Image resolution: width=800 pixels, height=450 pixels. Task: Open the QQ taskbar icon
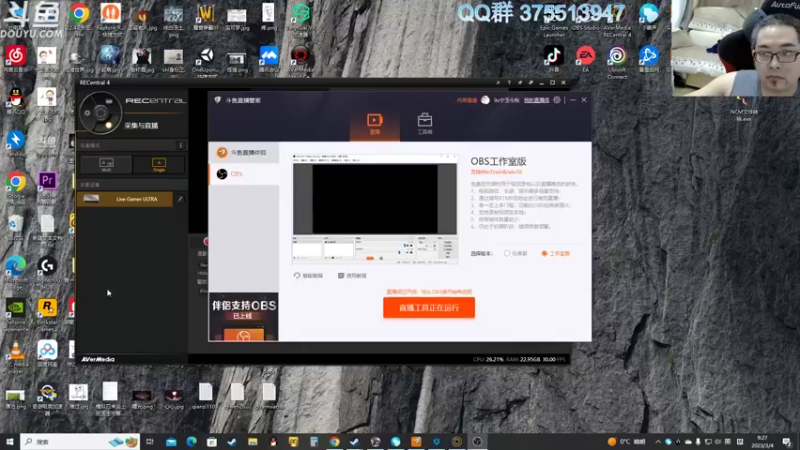[273, 442]
